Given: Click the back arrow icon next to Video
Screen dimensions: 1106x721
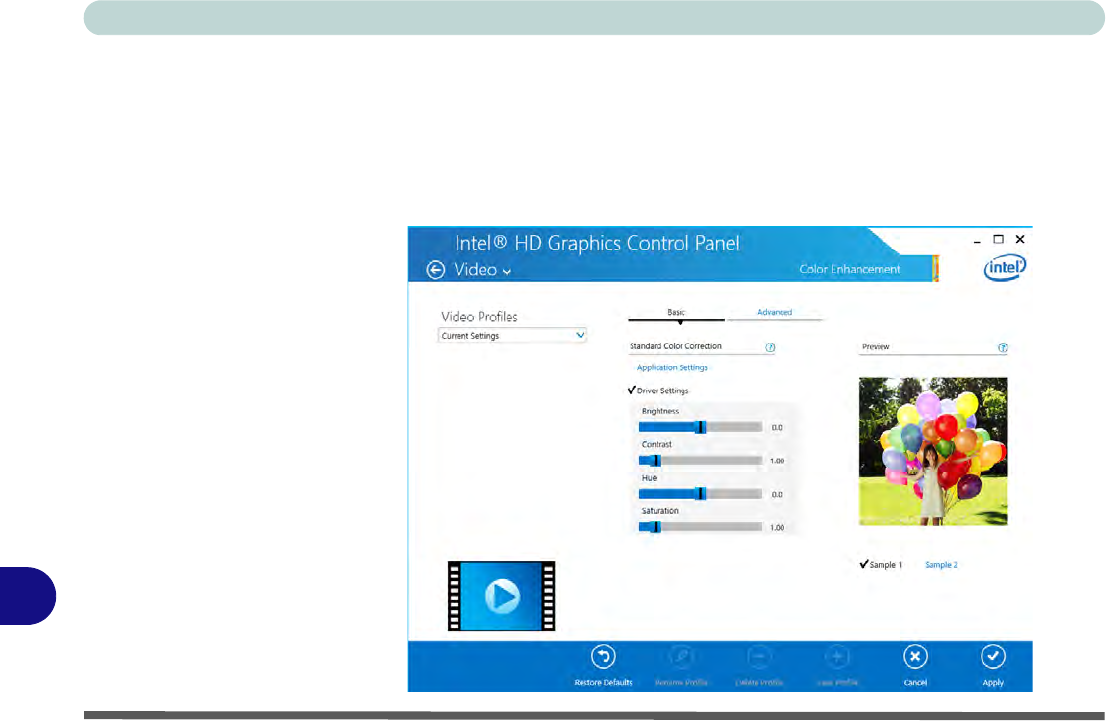Looking at the screenshot, I should 436,269.
